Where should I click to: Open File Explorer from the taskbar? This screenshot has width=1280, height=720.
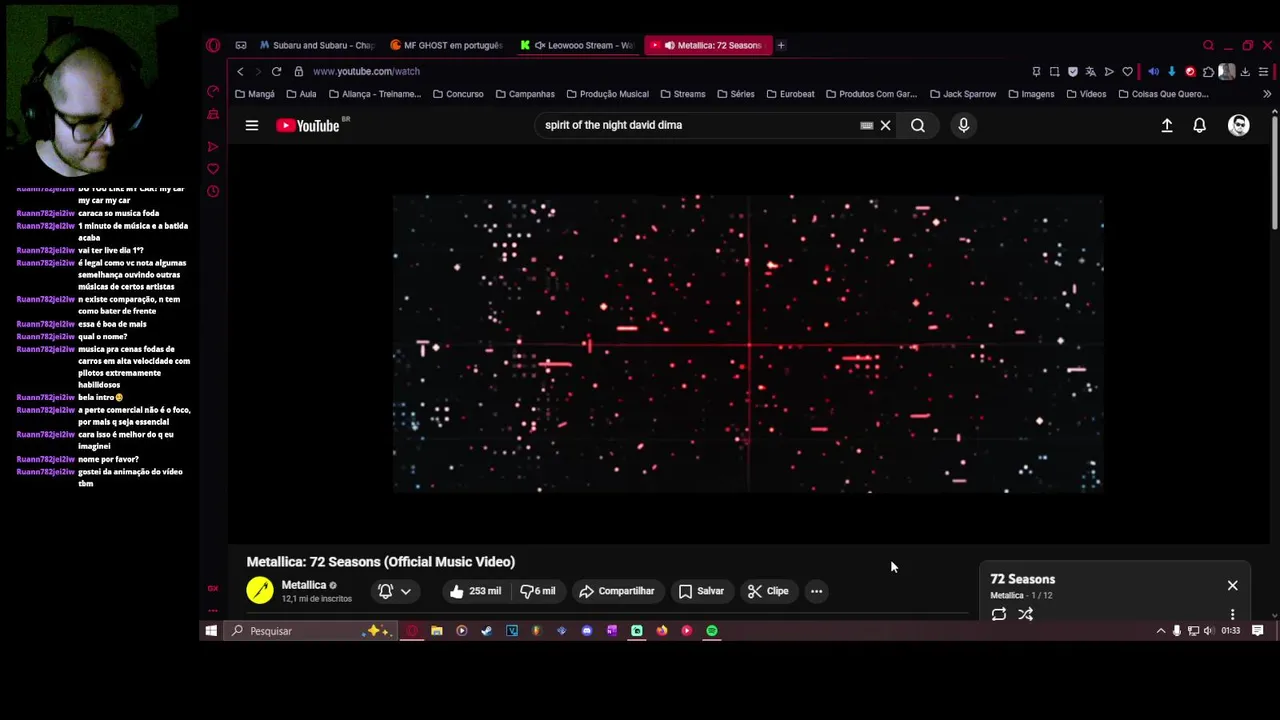(436, 631)
